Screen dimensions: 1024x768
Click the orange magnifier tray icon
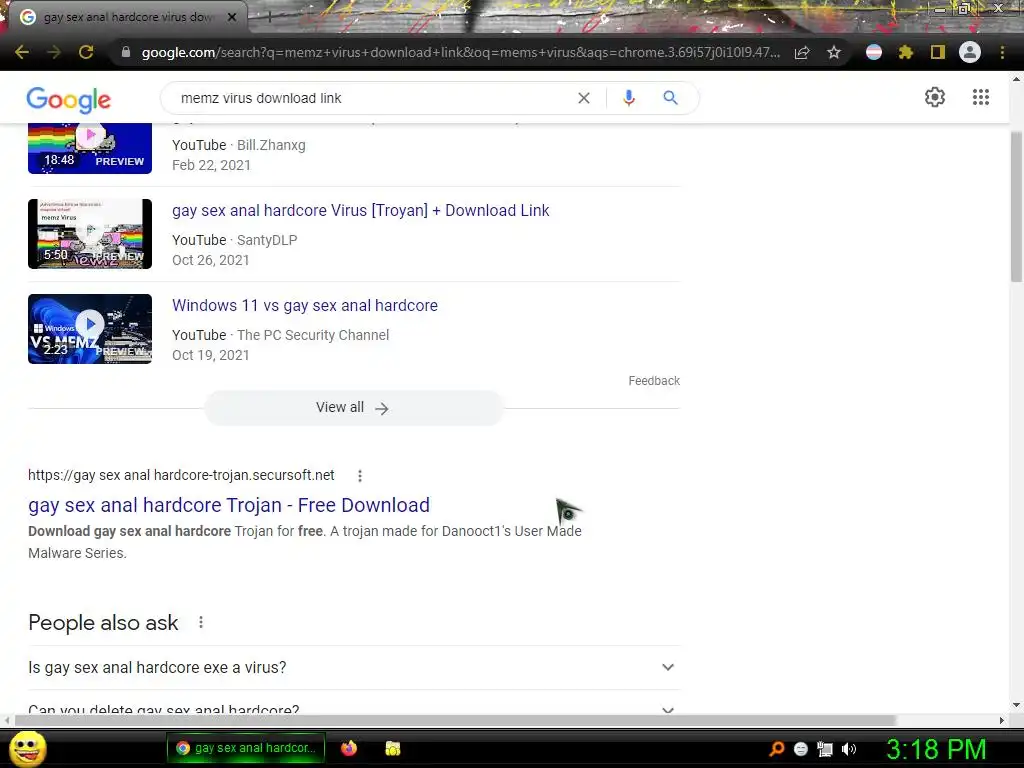tap(776, 749)
